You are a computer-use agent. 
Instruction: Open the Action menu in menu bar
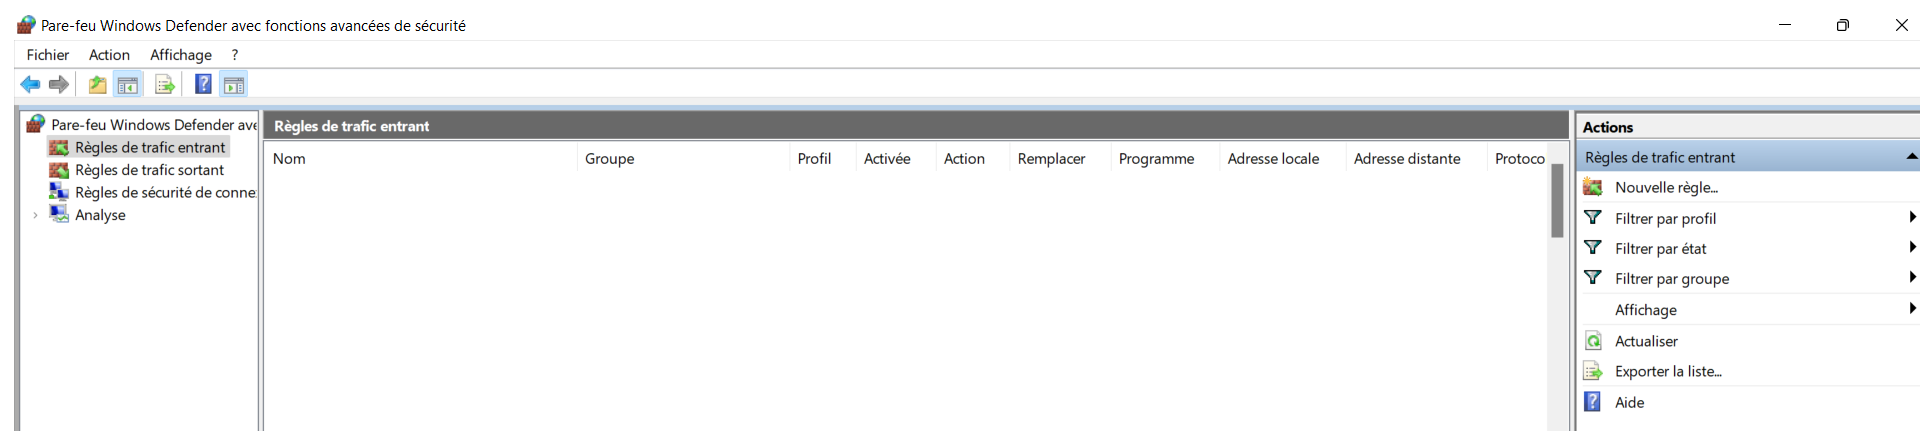[x=109, y=55]
